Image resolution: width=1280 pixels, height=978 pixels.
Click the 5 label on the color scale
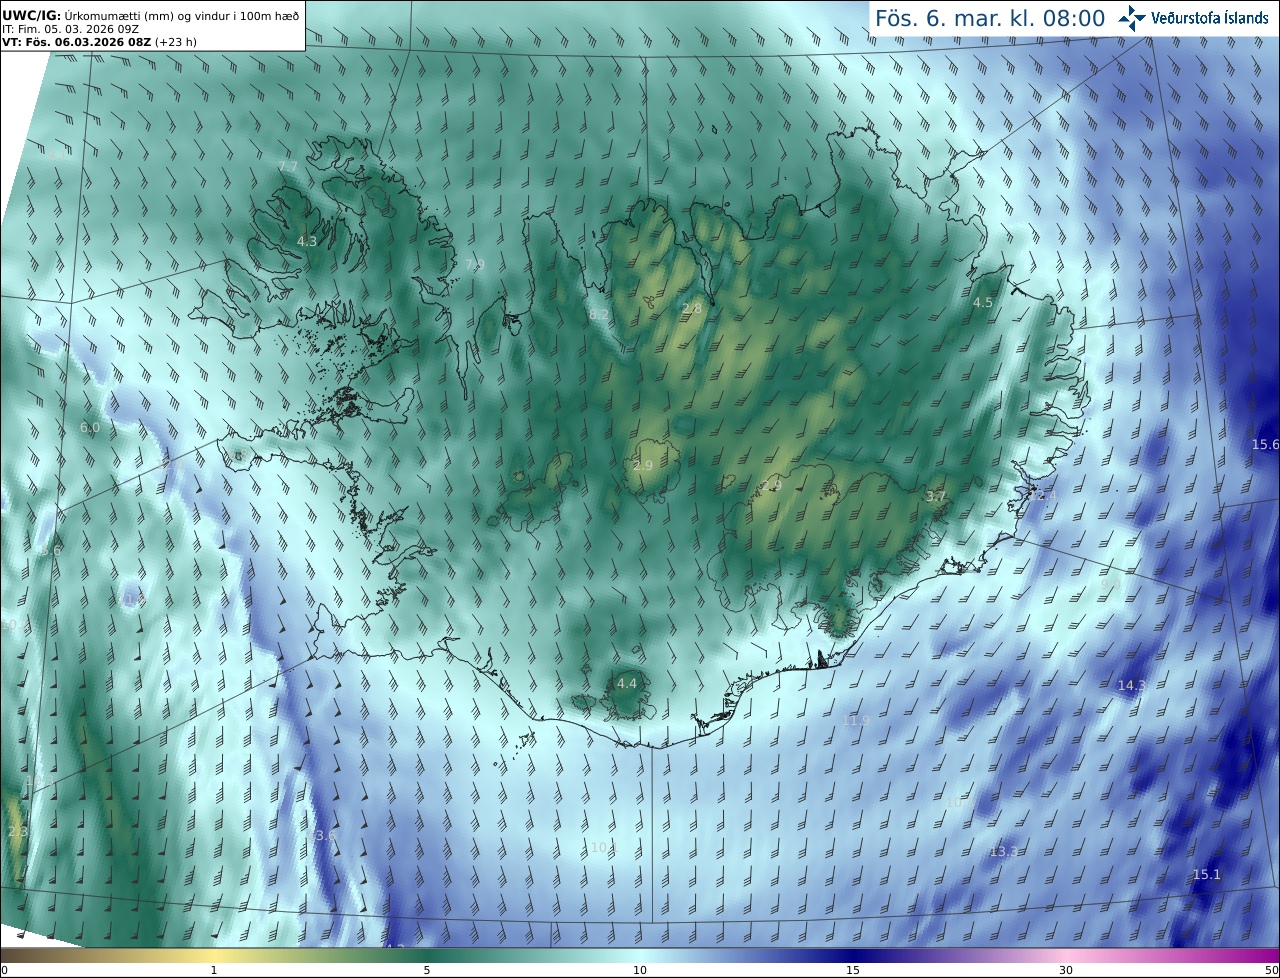(427, 970)
